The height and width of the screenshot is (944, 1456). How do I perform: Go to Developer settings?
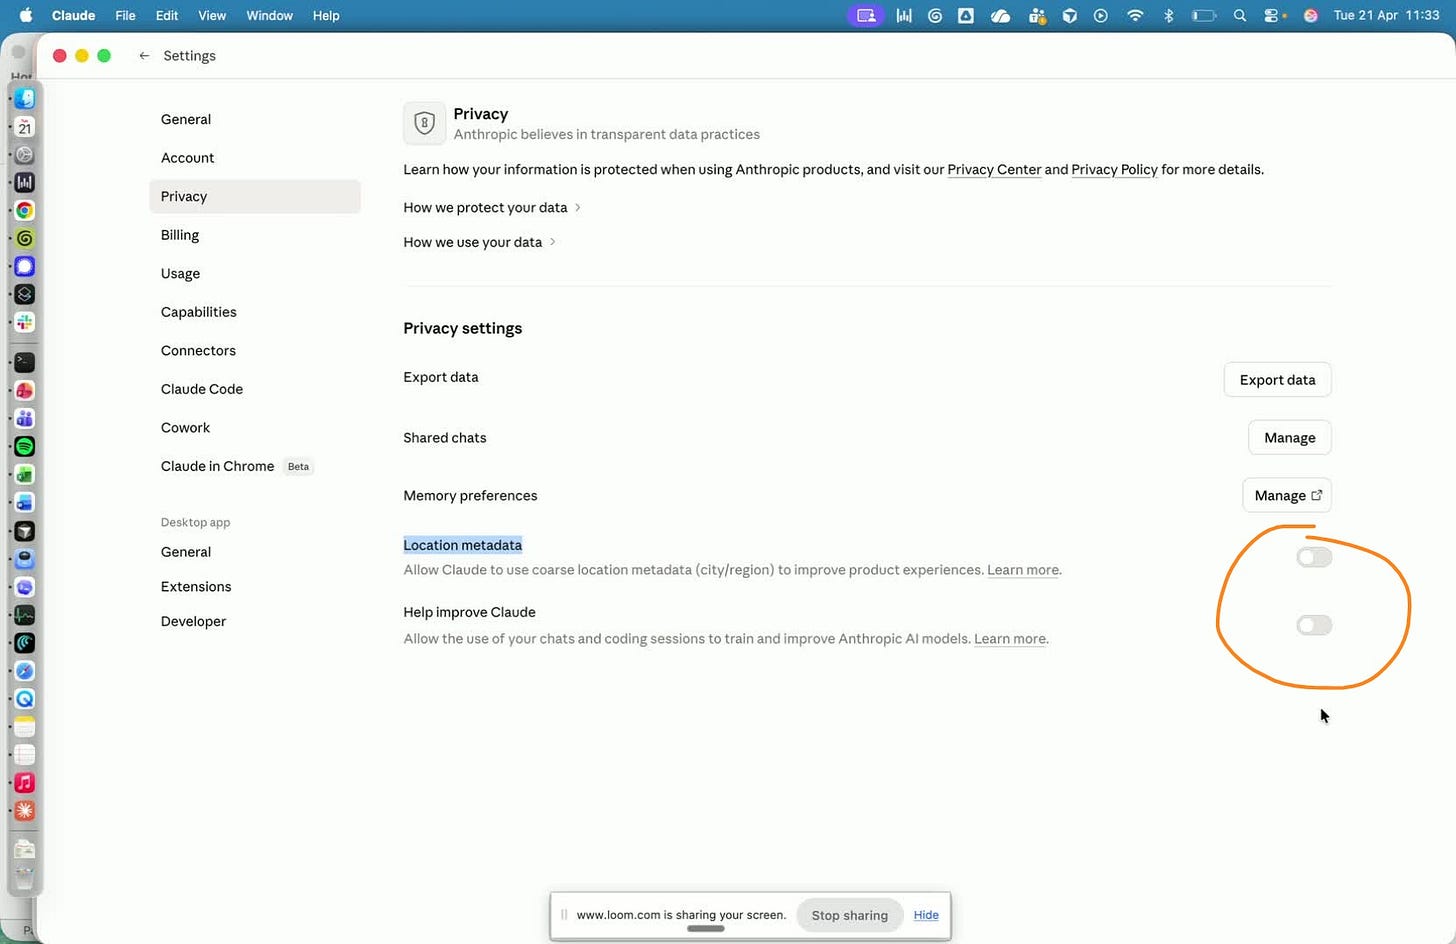click(x=255, y=621)
